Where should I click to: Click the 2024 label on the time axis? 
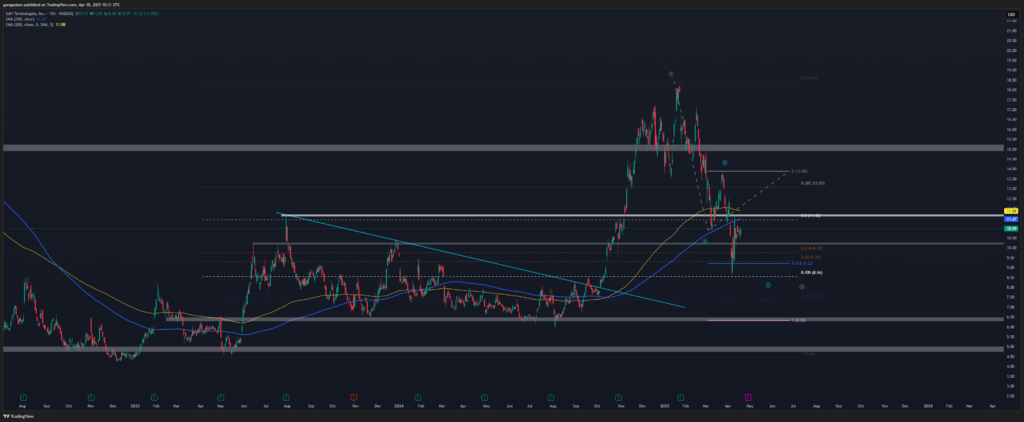(x=398, y=408)
